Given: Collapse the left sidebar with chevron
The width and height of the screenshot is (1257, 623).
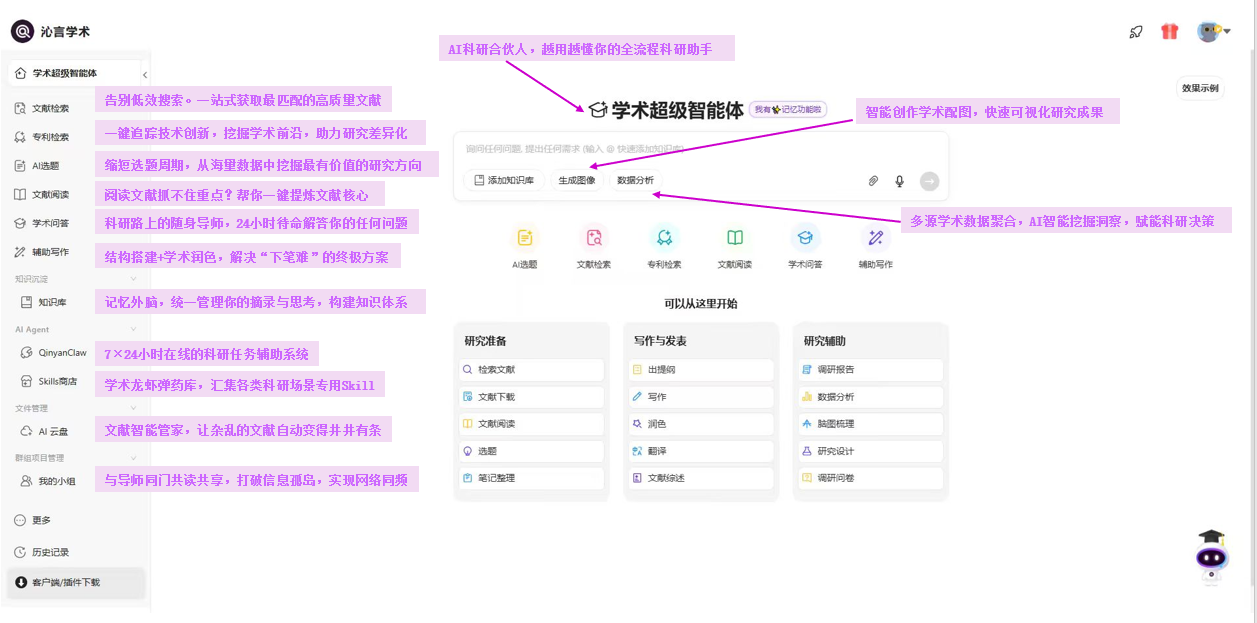Looking at the screenshot, I should point(144,74).
